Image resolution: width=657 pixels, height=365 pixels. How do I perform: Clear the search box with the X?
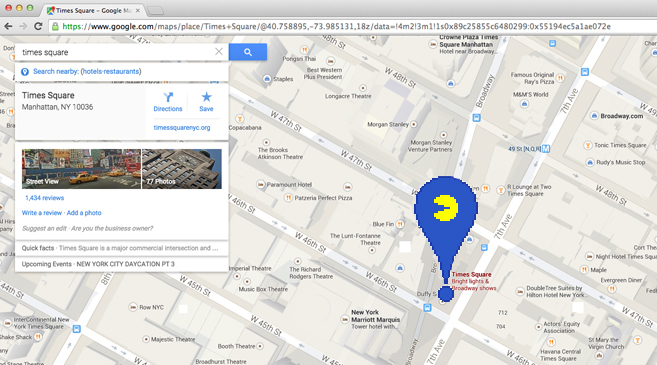(x=219, y=52)
